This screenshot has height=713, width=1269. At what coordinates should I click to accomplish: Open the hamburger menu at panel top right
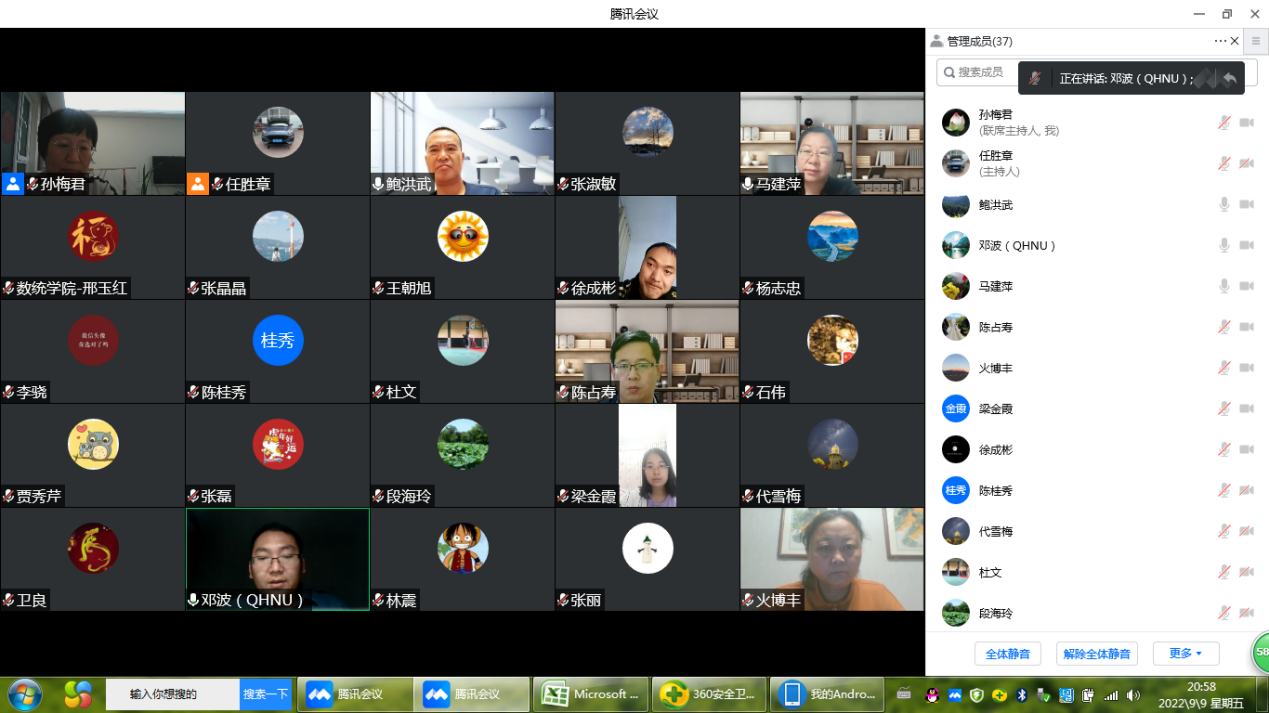point(1256,42)
